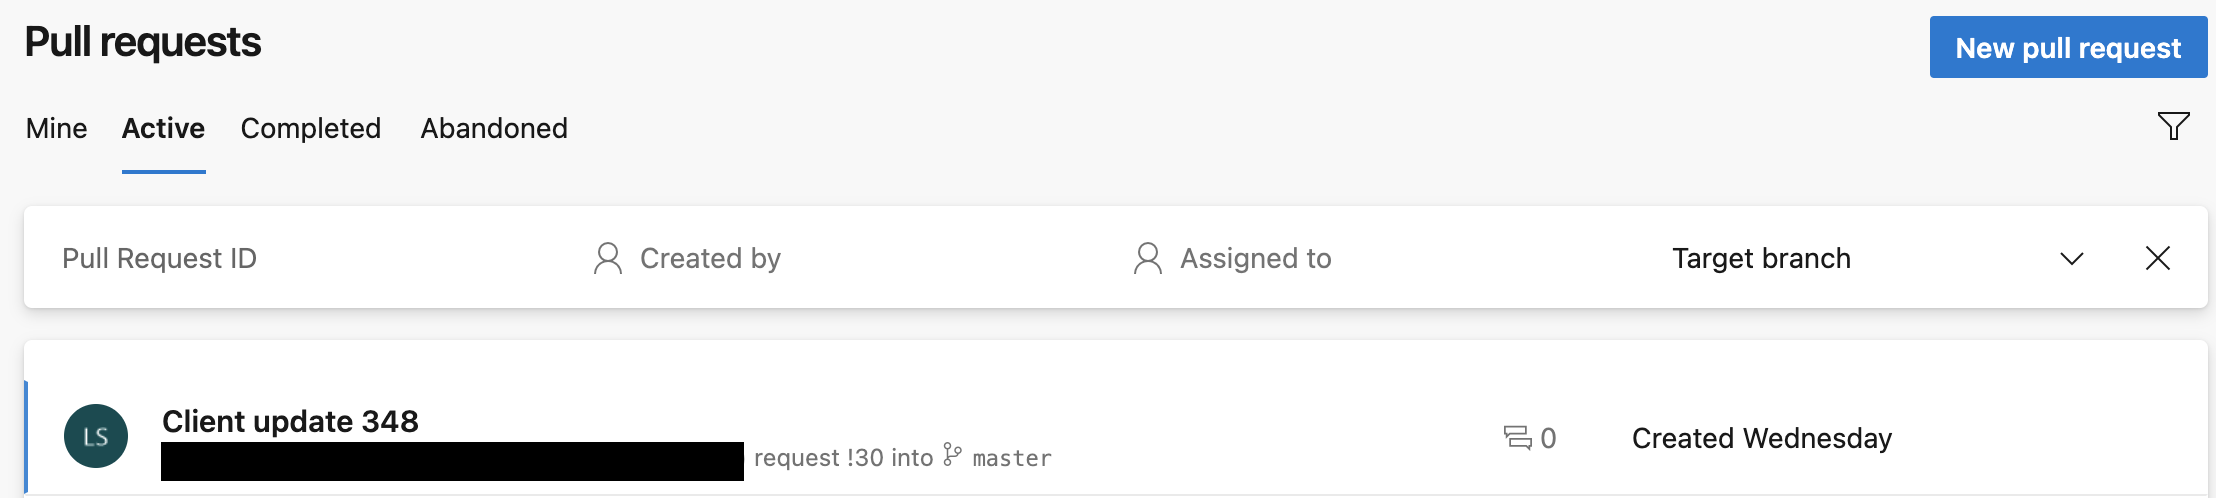Click the Created Wednesday date text
Image resolution: width=2216 pixels, height=498 pixels.
pos(1761,438)
